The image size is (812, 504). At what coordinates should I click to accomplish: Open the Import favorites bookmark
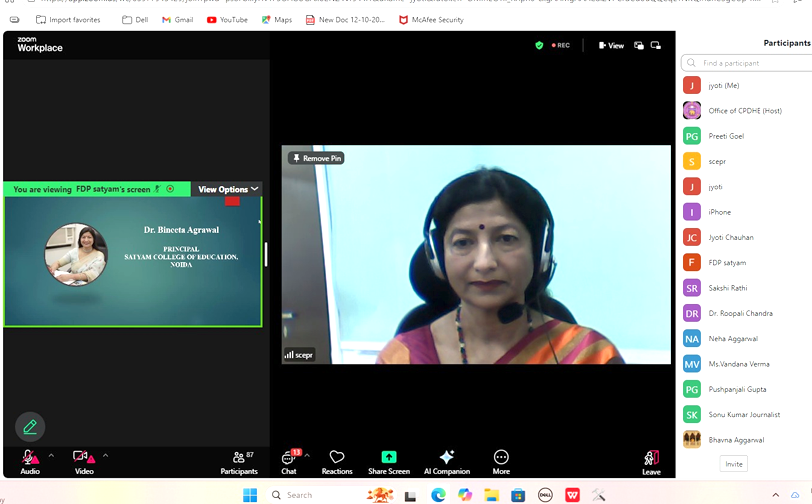pos(68,20)
